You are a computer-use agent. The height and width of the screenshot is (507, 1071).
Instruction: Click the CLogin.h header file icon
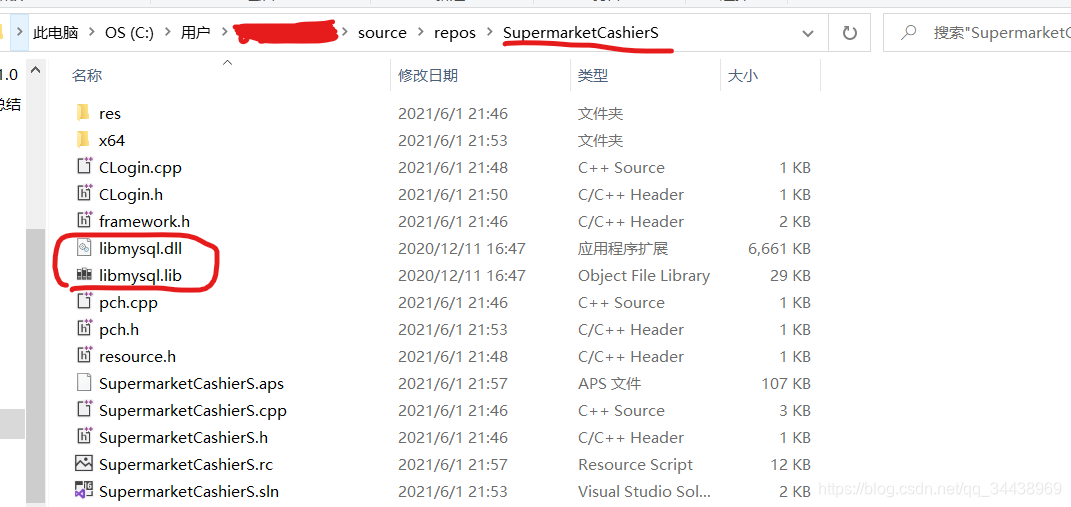pyautogui.click(x=83, y=194)
